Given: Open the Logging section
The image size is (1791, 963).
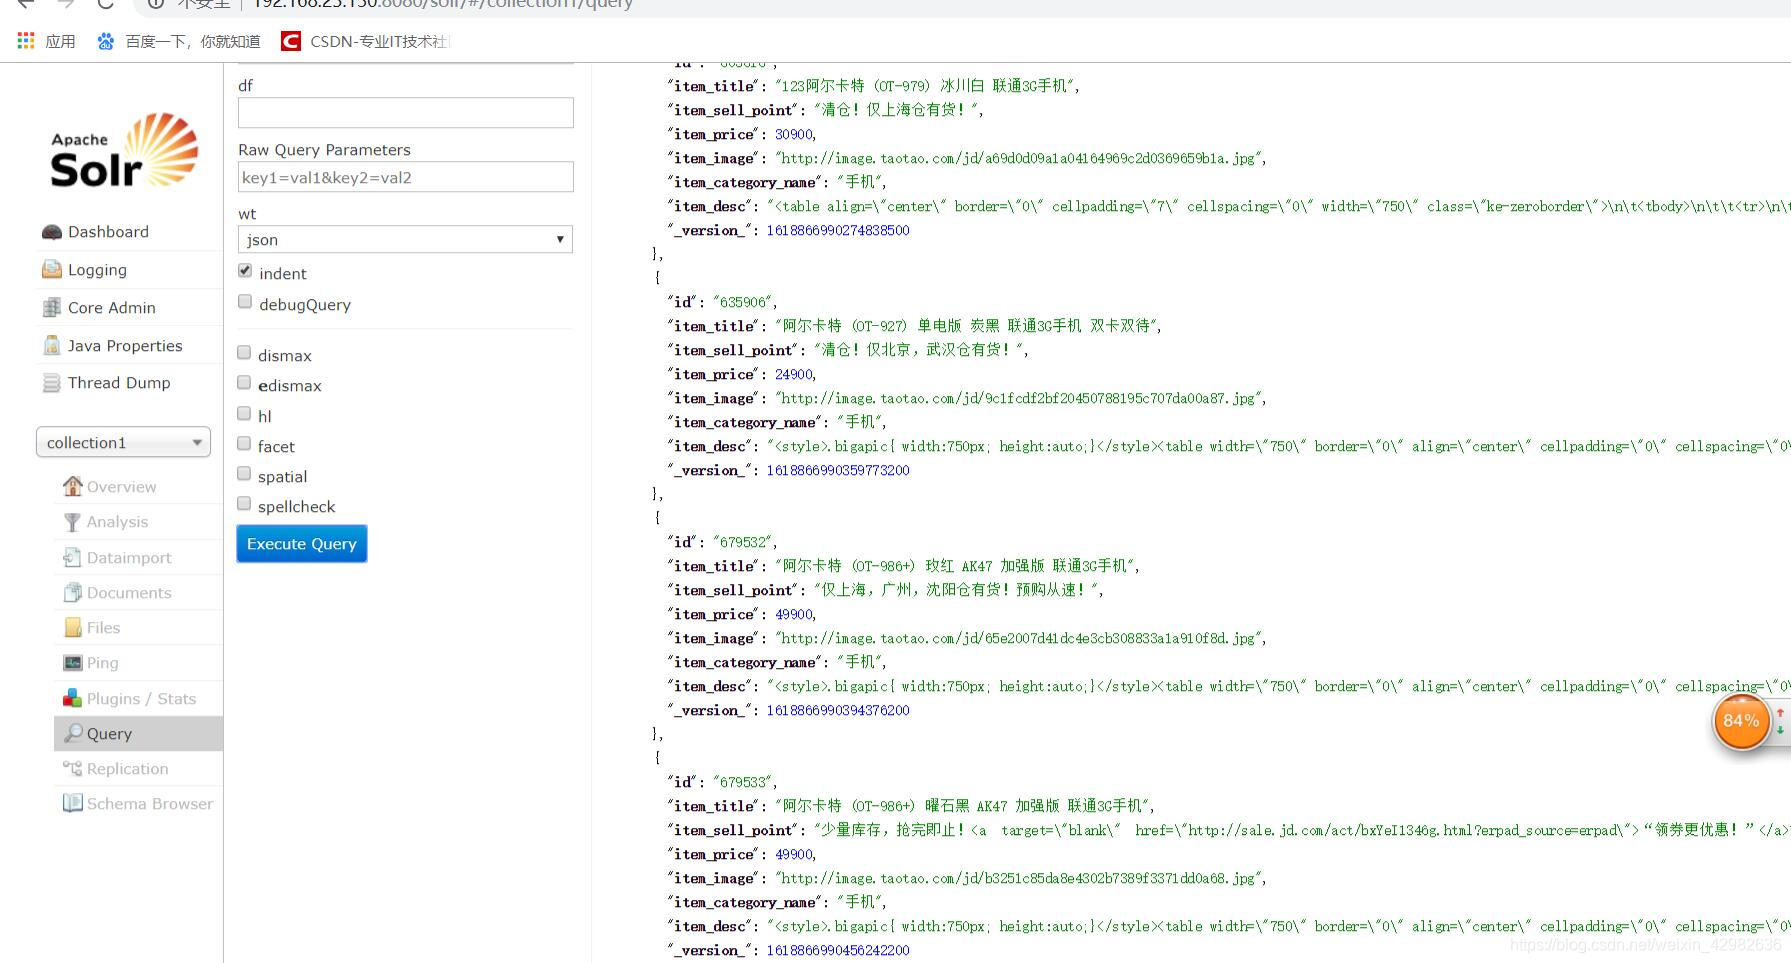Looking at the screenshot, I should pyautogui.click(x=97, y=270).
